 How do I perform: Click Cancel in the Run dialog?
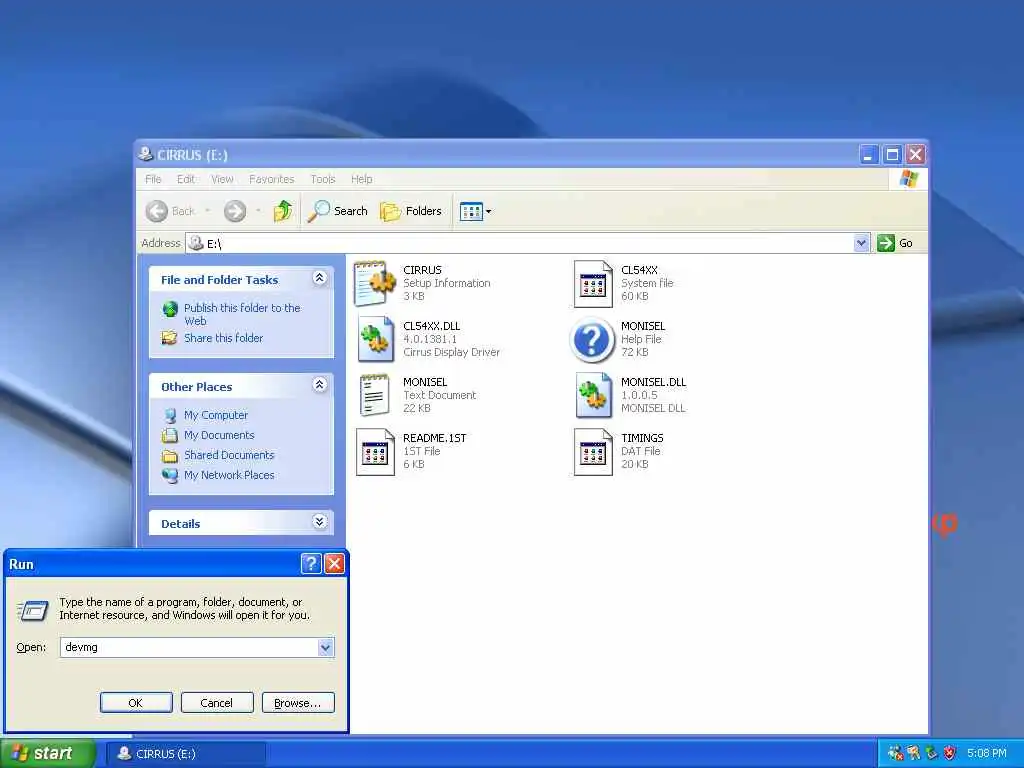[216, 703]
